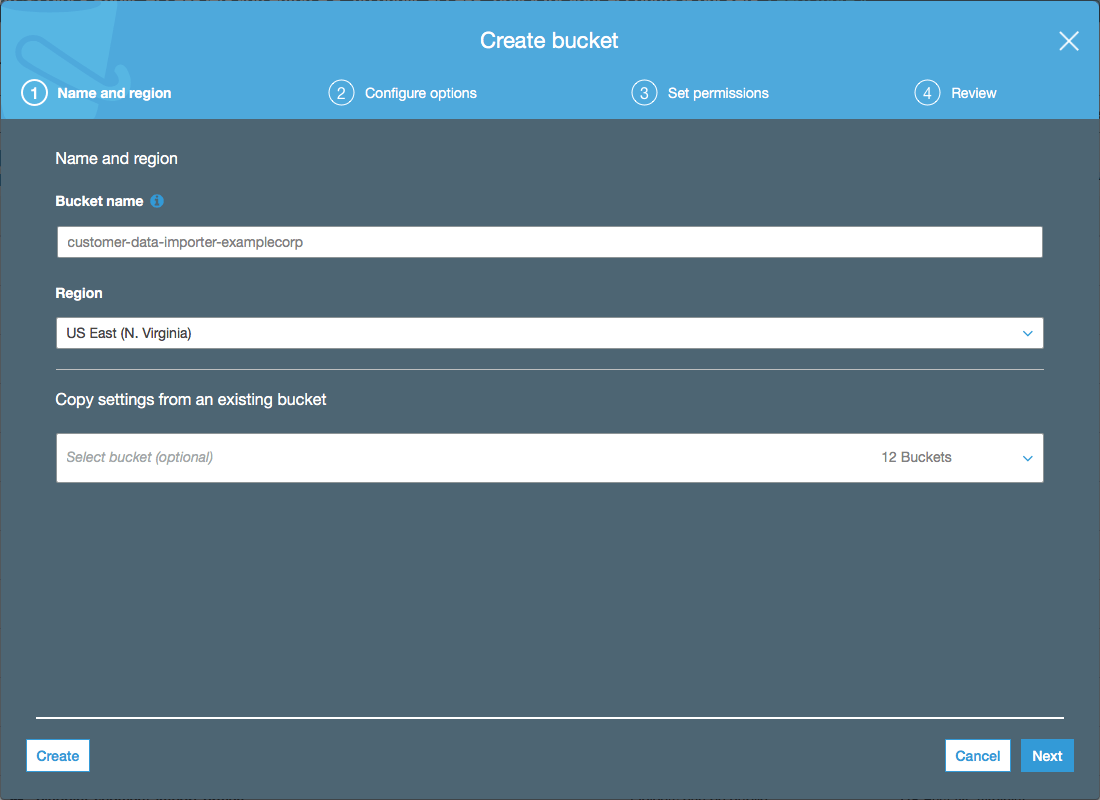Viewport: 1100px width, 800px height.
Task: Click the step 2 numbered circle
Action: pyautogui.click(x=341, y=92)
